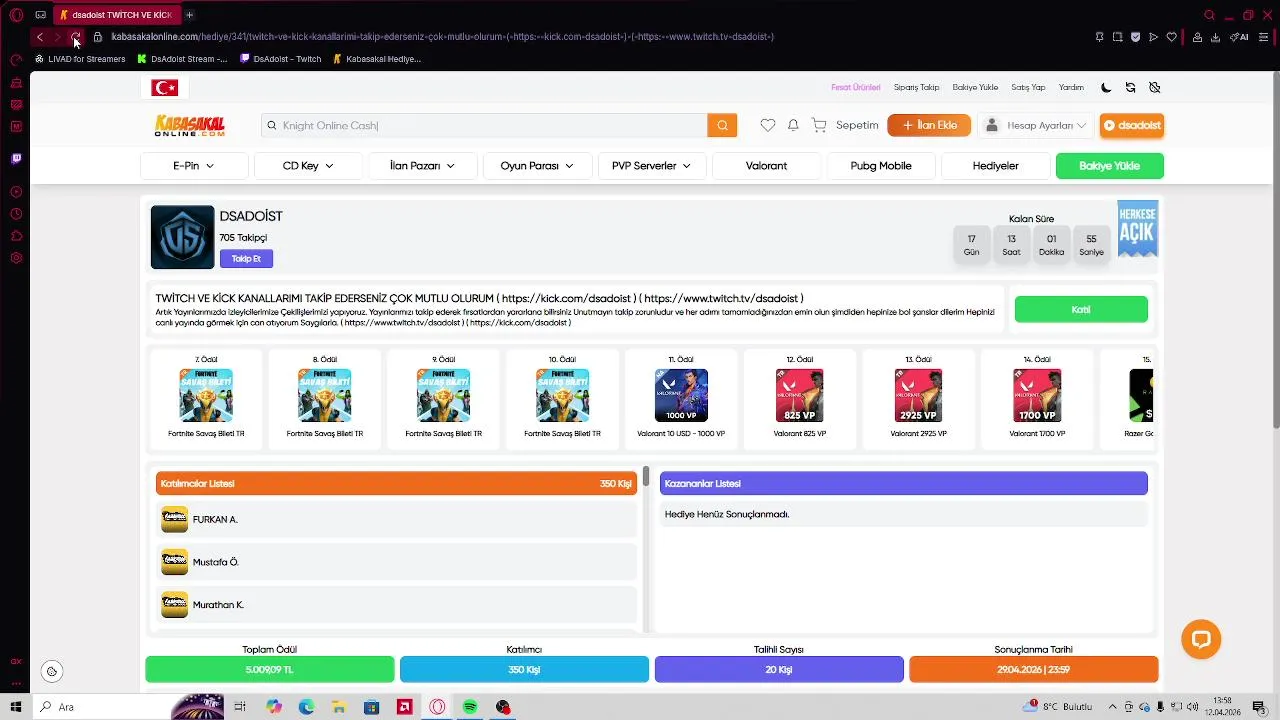This screenshot has width=1280, height=720.
Task: Click the snapshot icon in address bar
Action: click(1117, 37)
